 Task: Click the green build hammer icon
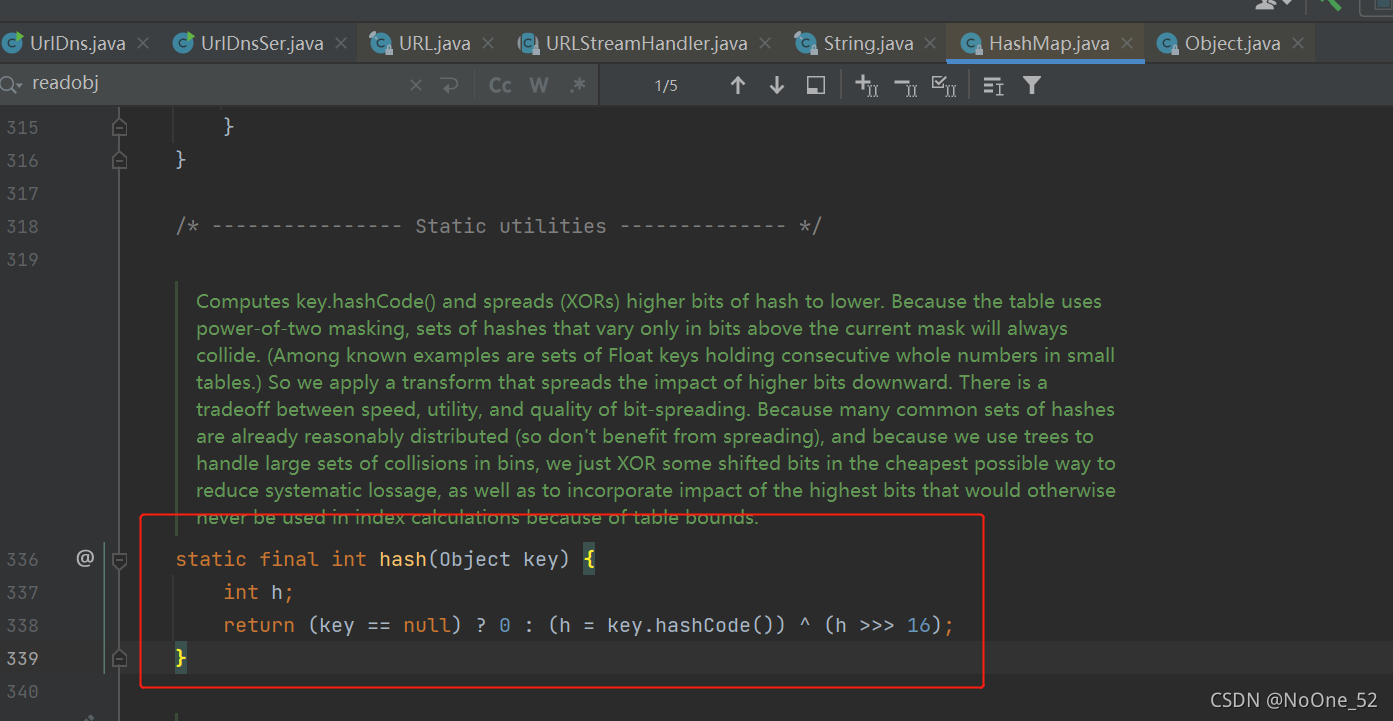point(1330,5)
